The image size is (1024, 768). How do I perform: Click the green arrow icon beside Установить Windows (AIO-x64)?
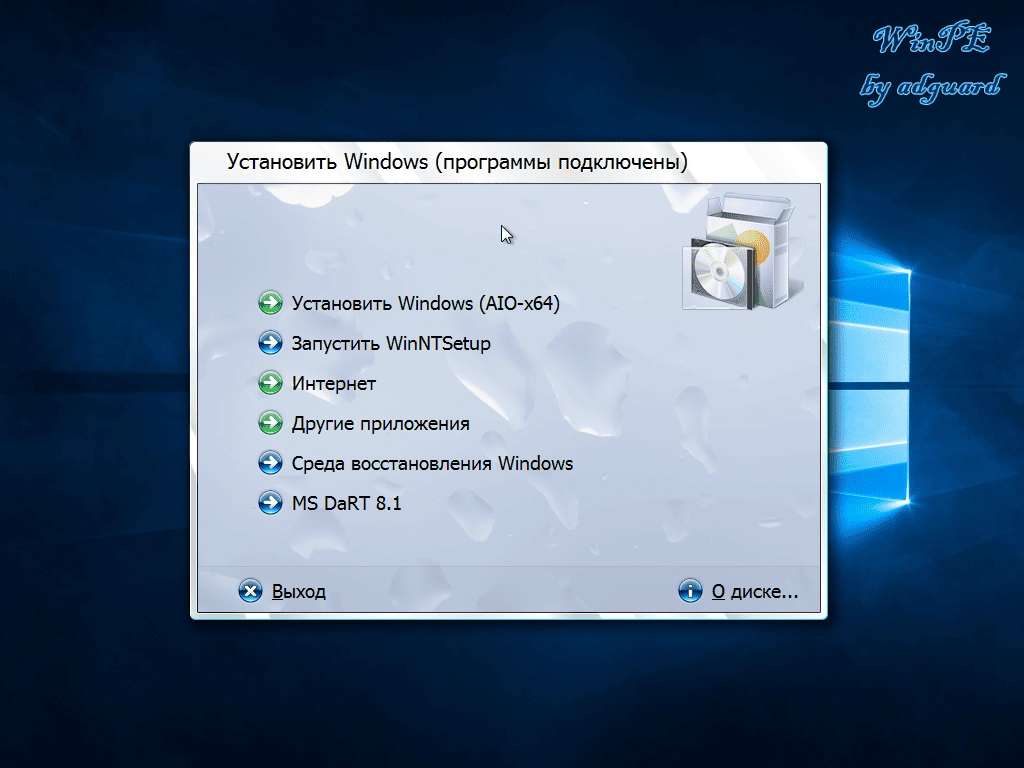tap(270, 303)
